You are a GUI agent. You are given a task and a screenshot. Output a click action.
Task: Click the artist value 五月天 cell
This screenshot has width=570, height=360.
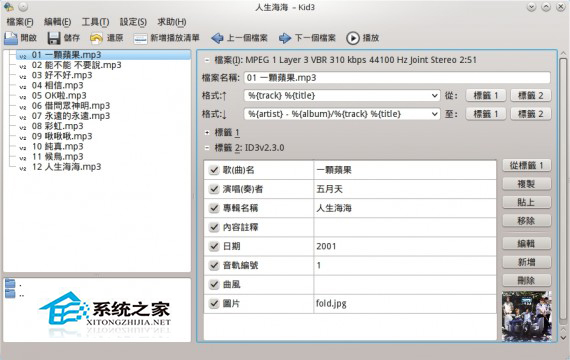[x=405, y=189]
